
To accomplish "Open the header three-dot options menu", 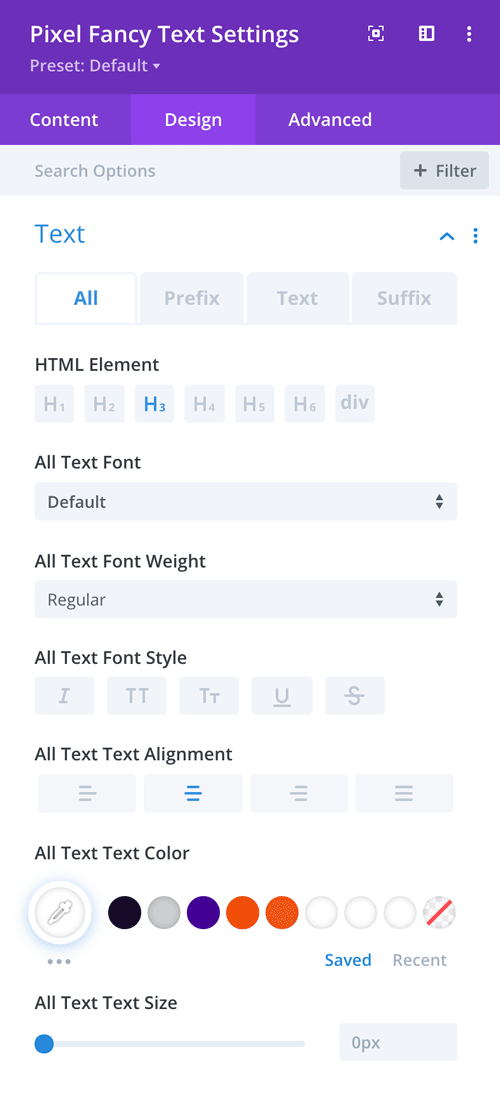I will click(469, 34).
